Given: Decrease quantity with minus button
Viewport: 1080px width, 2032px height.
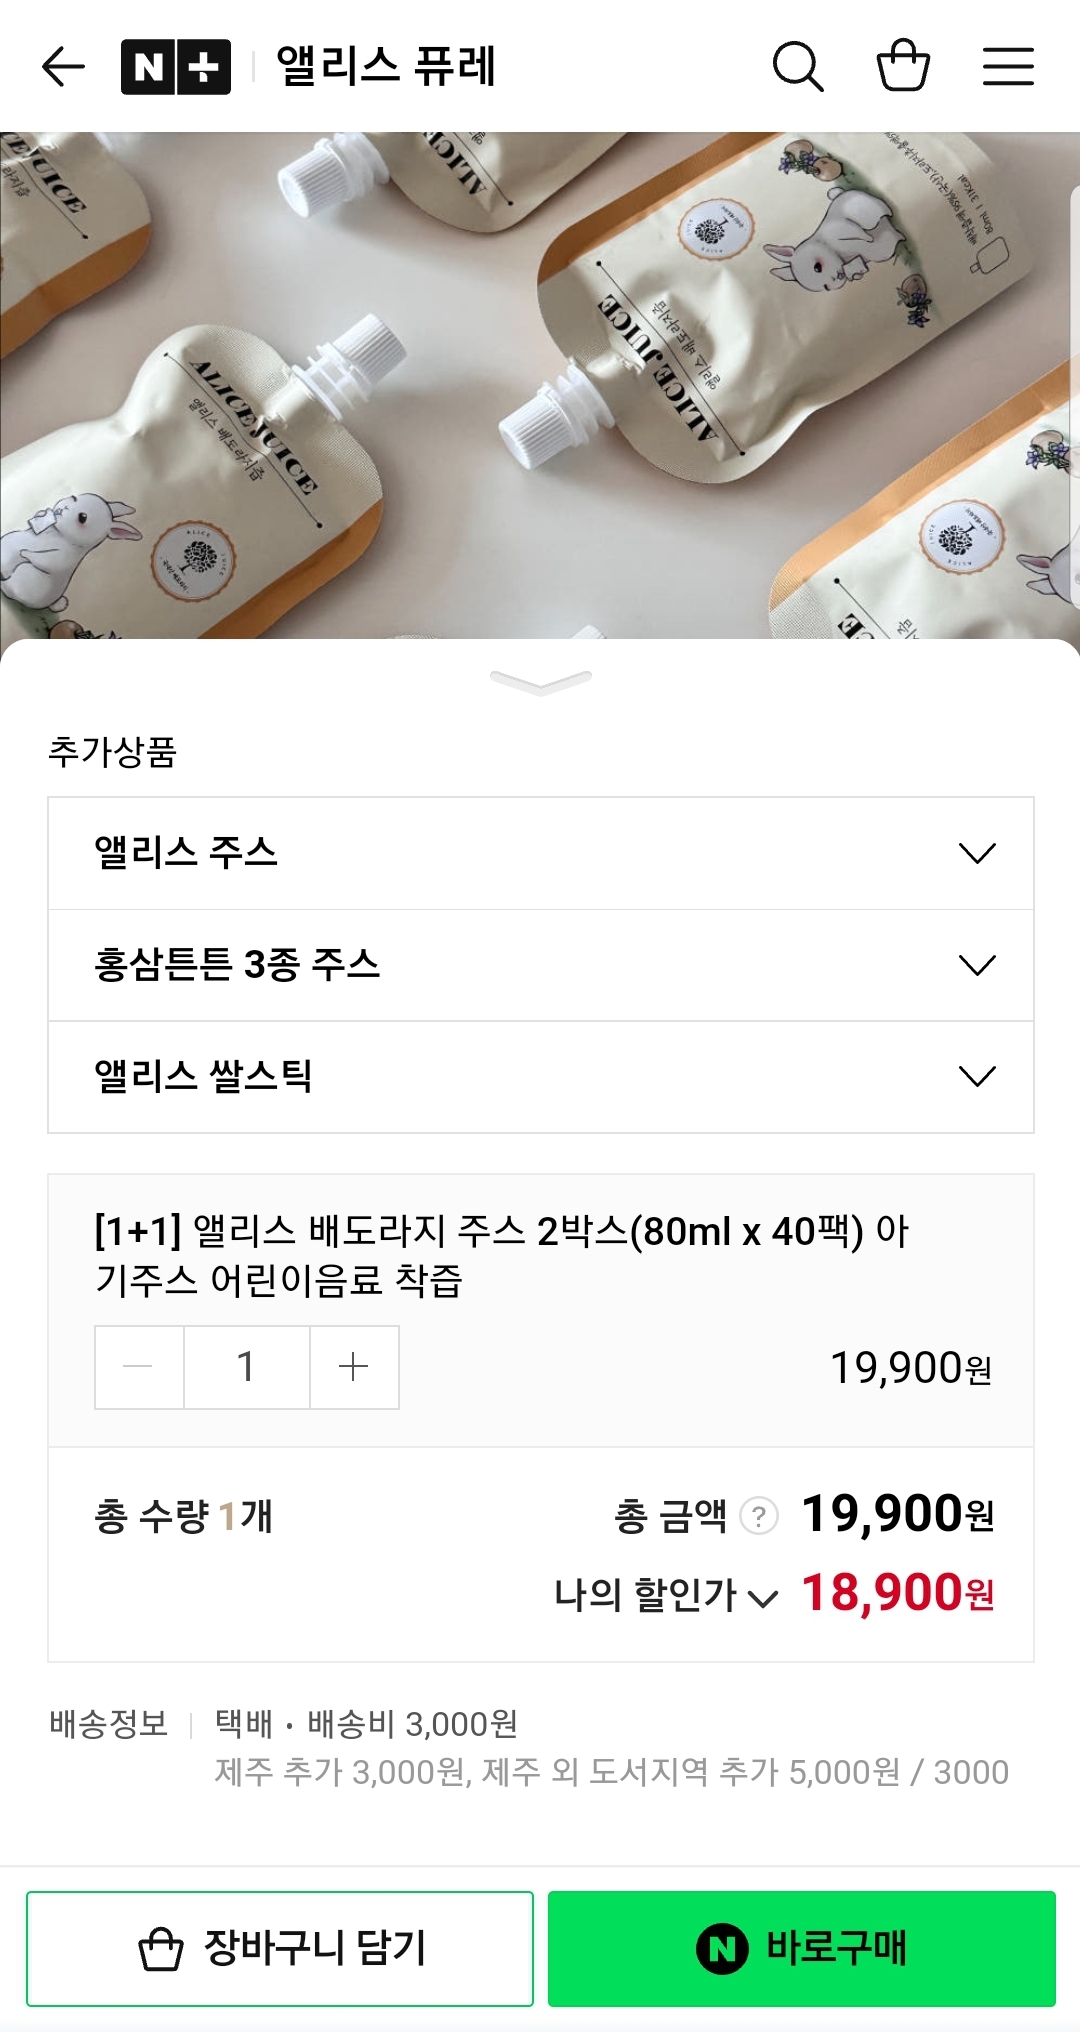Looking at the screenshot, I should coord(139,1367).
